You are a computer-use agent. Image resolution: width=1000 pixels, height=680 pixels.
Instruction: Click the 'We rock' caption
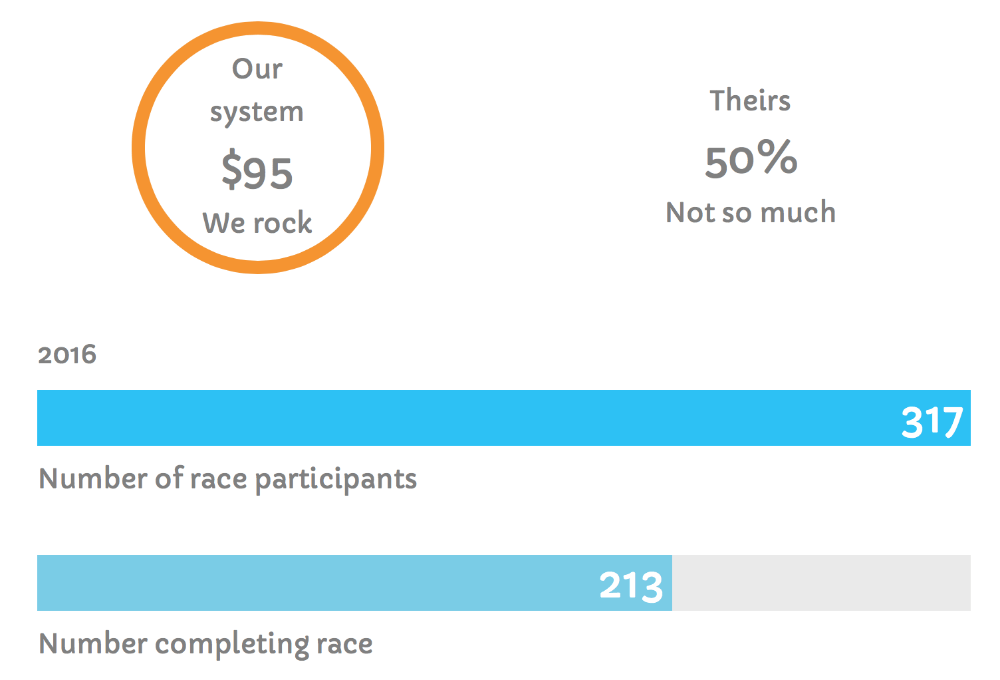click(x=257, y=222)
